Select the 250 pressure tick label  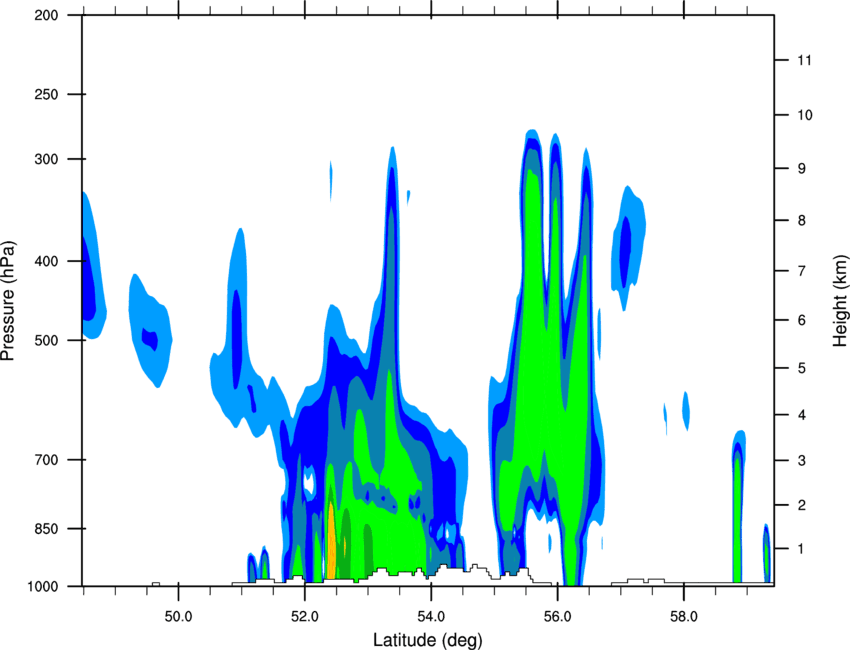point(47,94)
